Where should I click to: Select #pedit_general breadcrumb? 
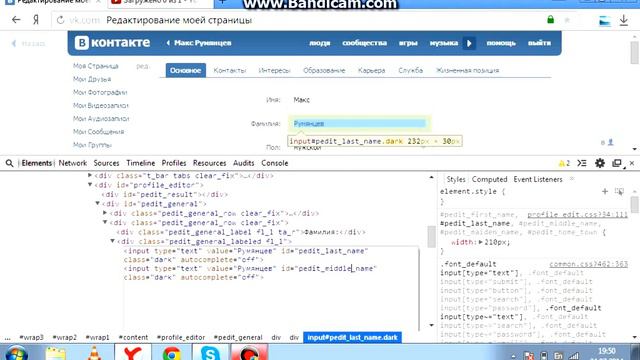pos(238,338)
